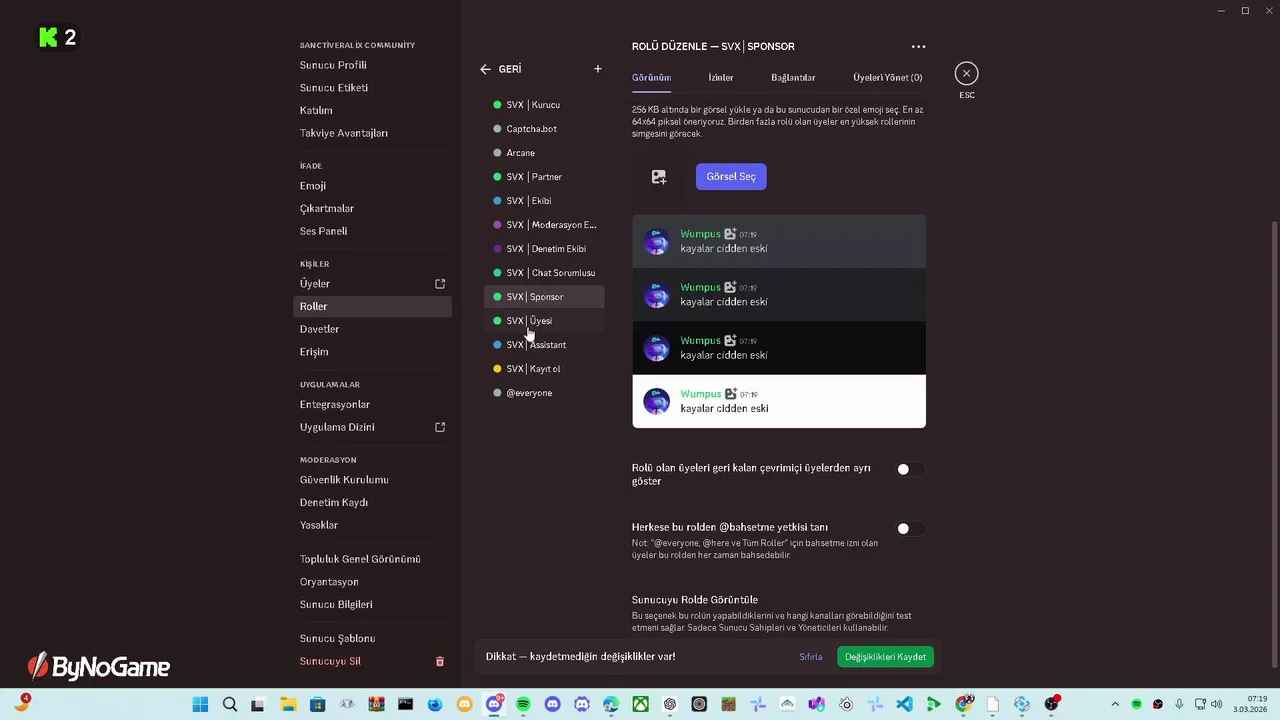Screen dimensions: 1280x720
Task: Click the plus icon to add a role
Action: pos(598,69)
